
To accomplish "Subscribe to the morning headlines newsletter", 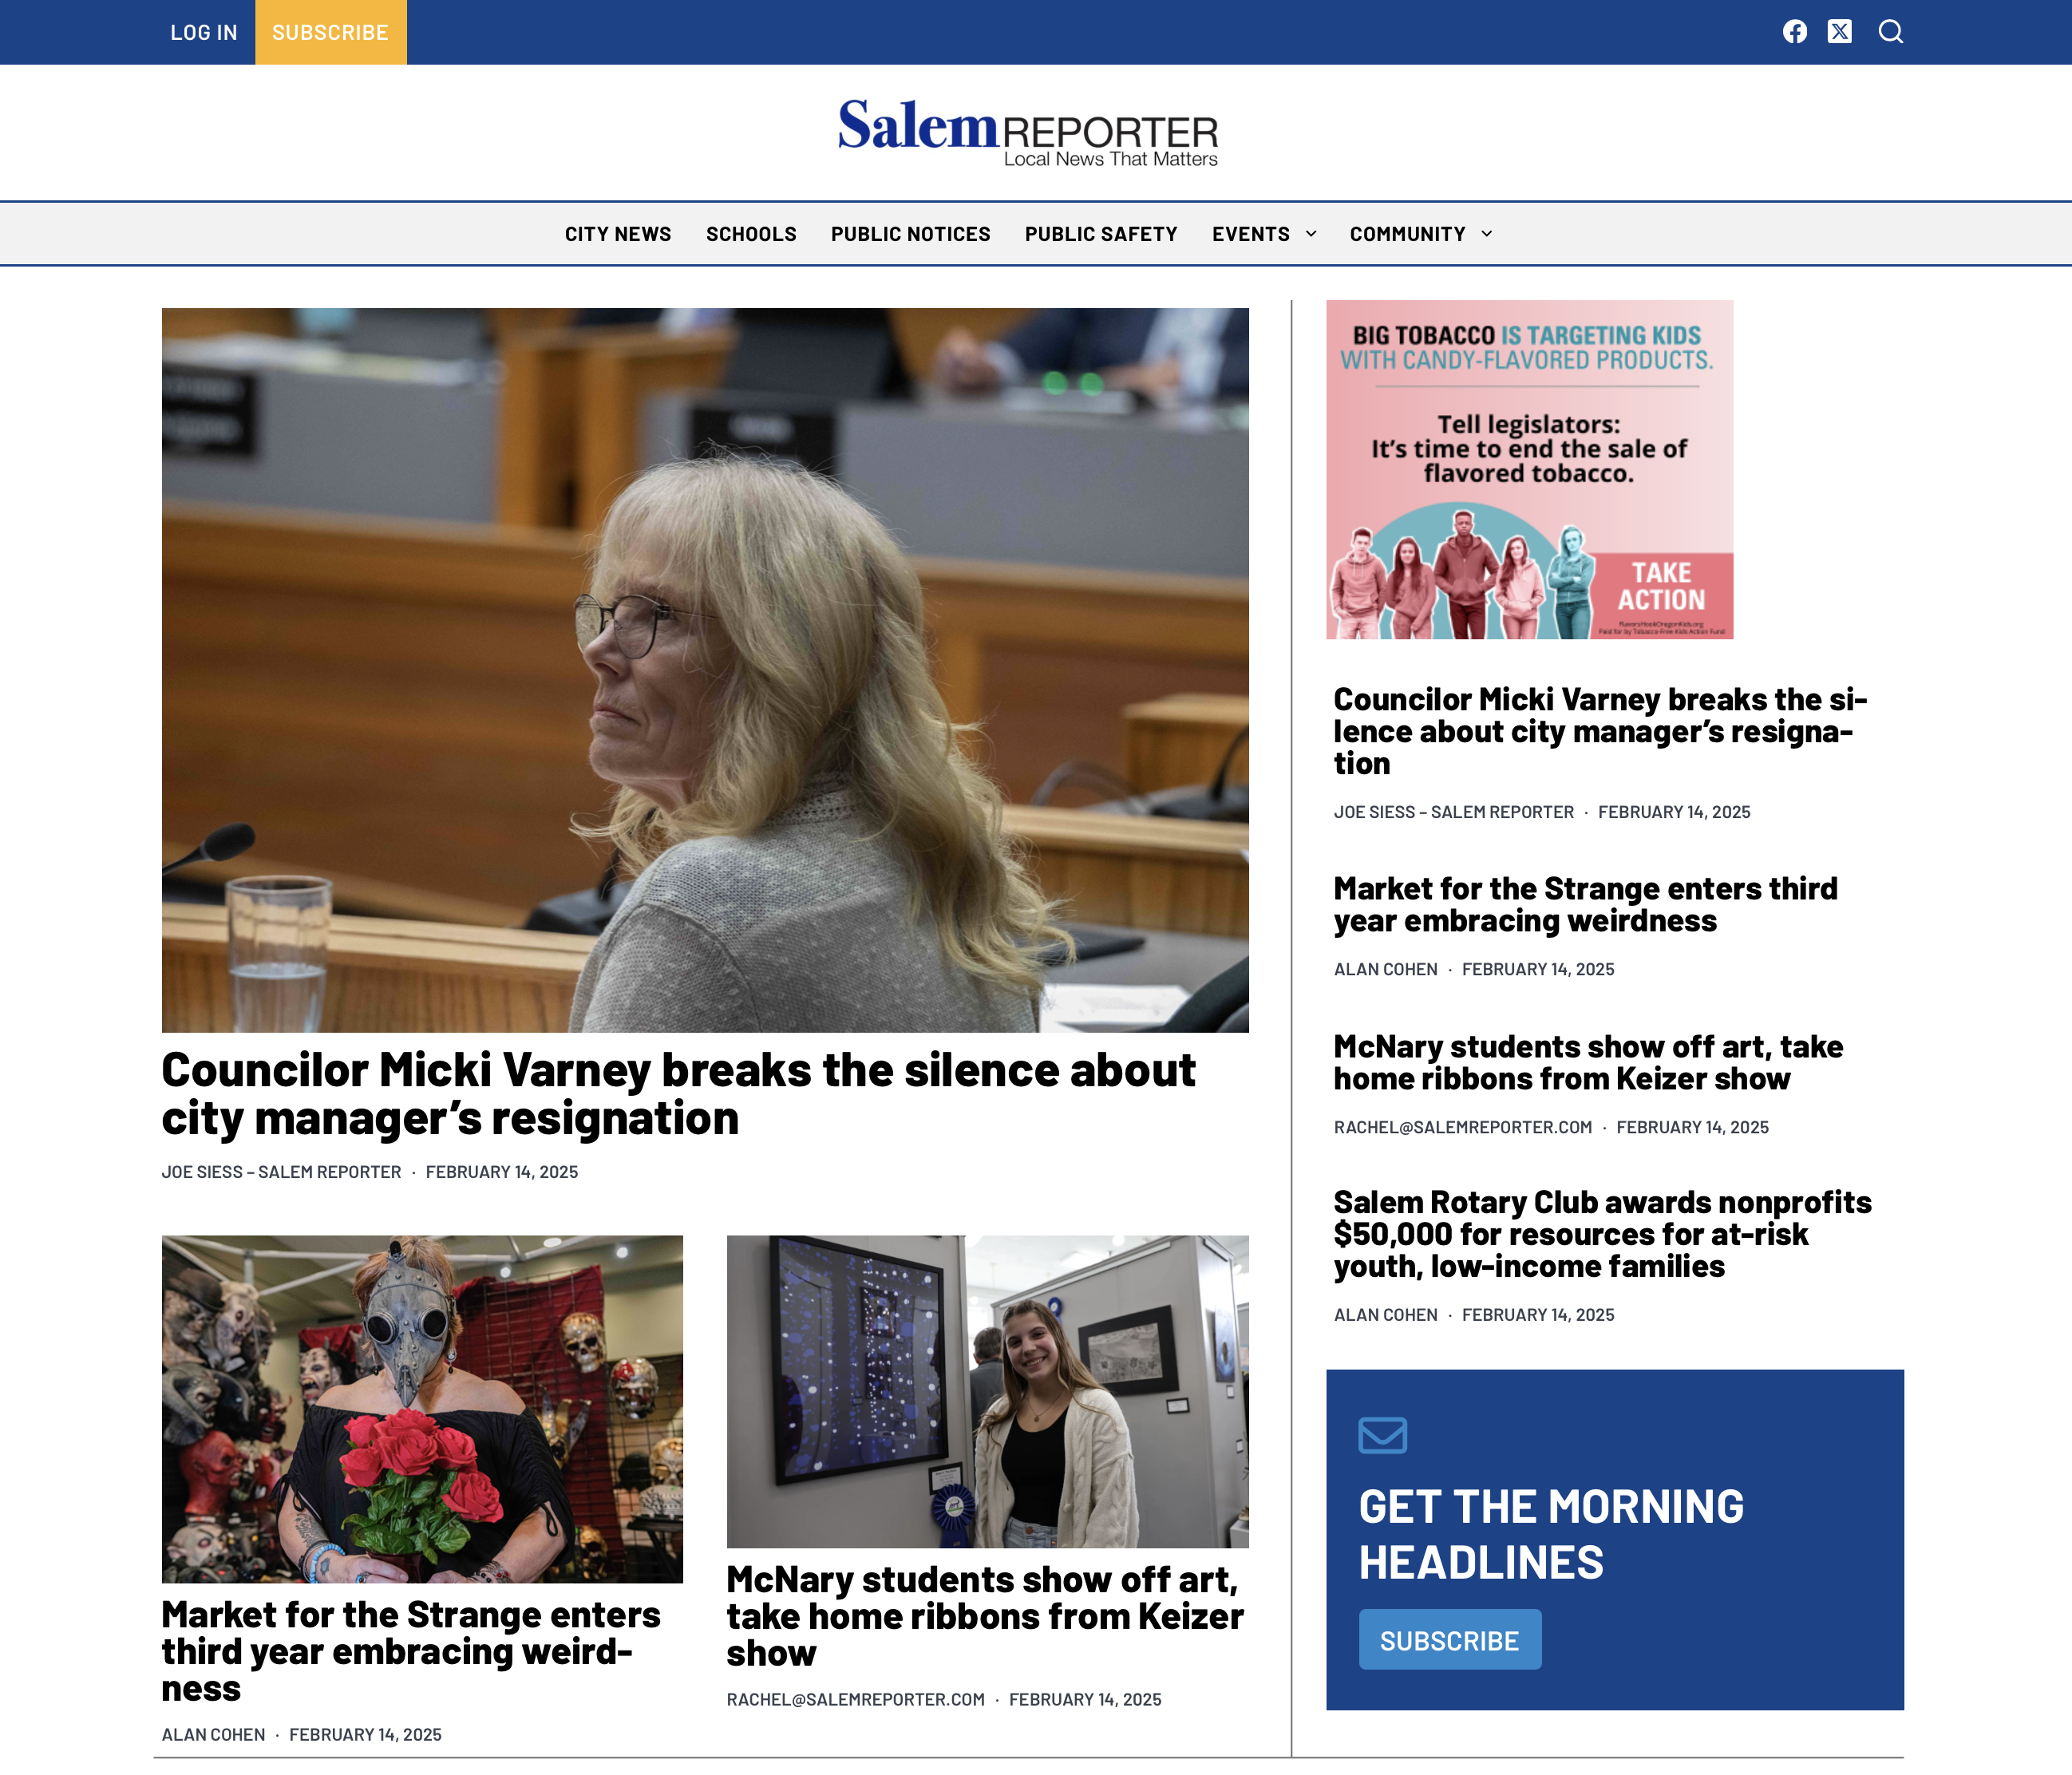I will point(1449,1640).
